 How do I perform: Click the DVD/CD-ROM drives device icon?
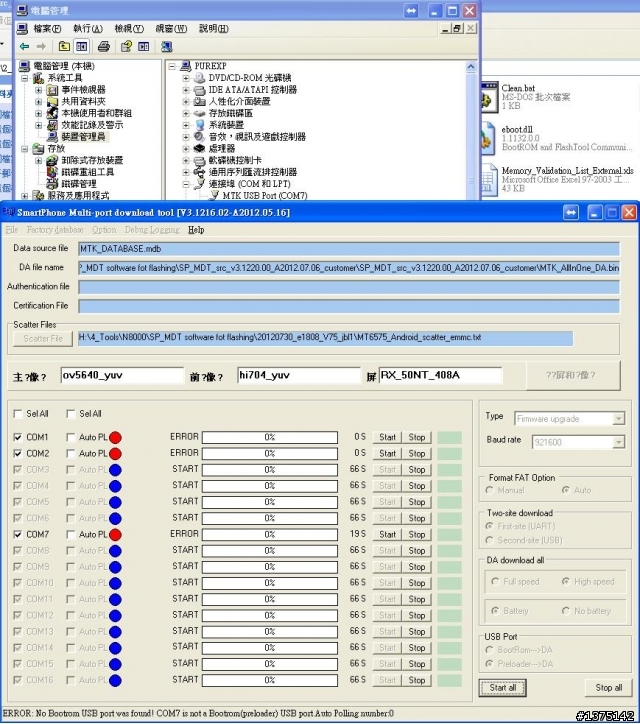pyautogui.click(x=200, y=77)
